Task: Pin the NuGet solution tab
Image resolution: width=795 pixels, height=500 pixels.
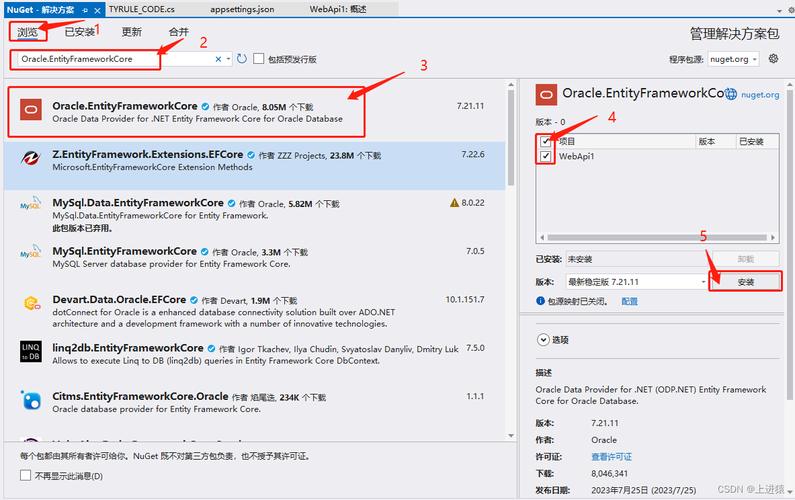Action: (x=85, y=10)
